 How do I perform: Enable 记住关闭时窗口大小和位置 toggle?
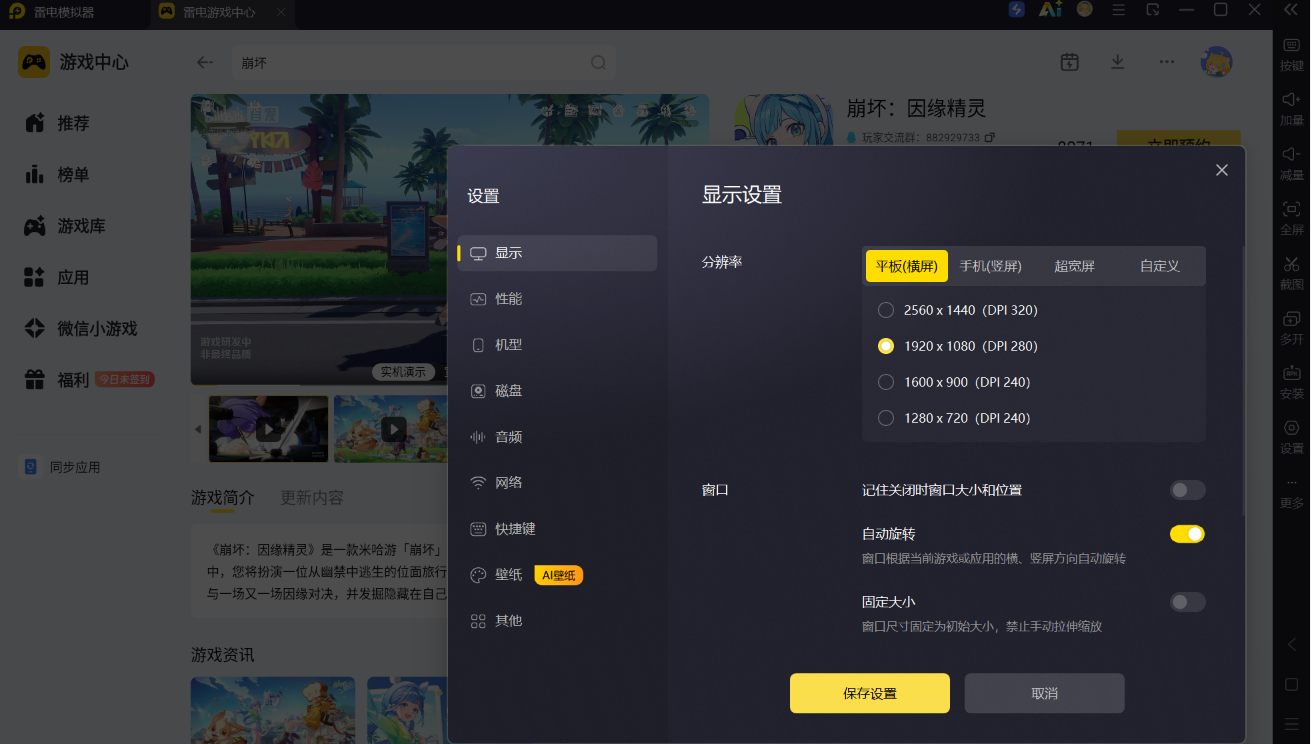[x=1188, y=490]
